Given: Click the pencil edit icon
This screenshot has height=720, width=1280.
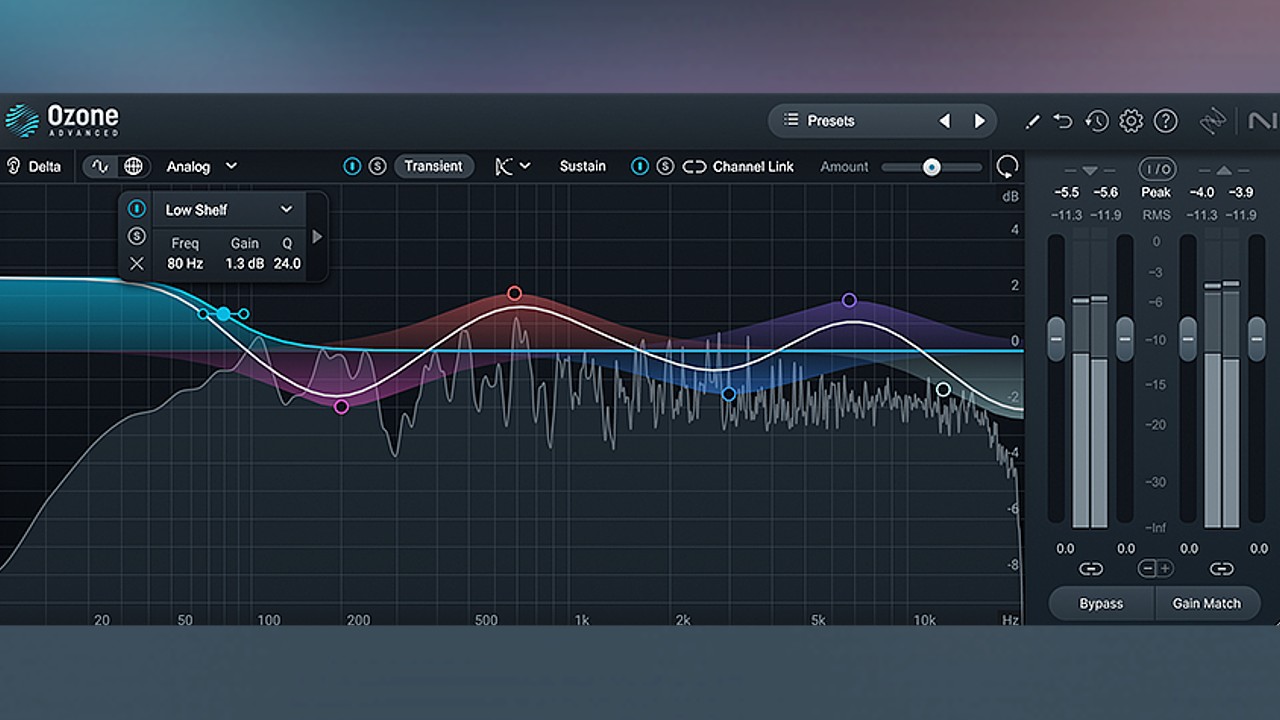Looking at the screenshot, I should click(x=1032, y=121).
